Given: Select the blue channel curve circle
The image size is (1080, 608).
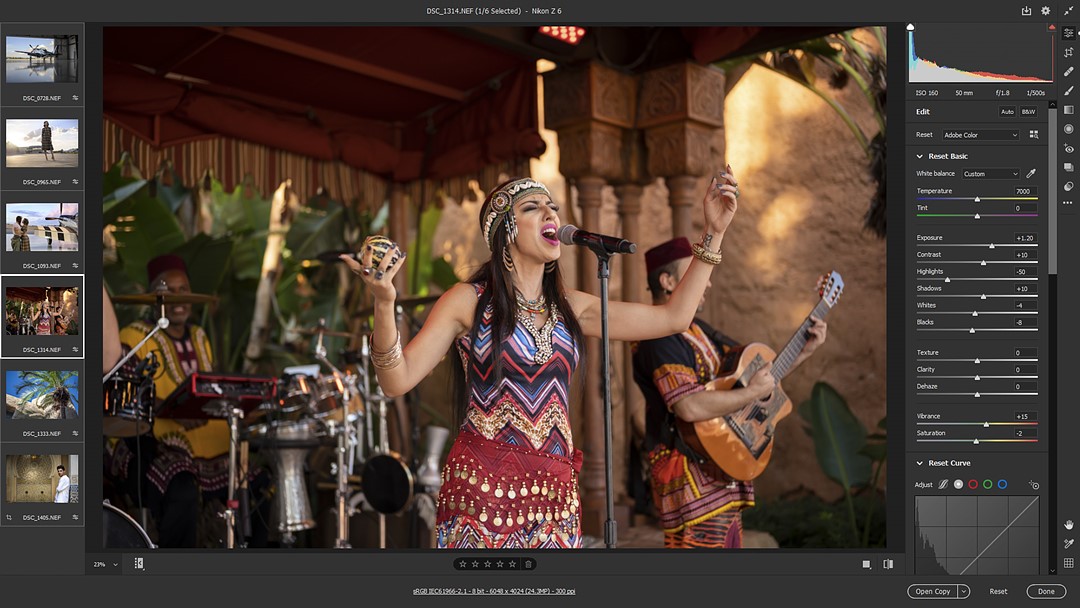Looking at the screenshot, I should tap(1002, 484).
